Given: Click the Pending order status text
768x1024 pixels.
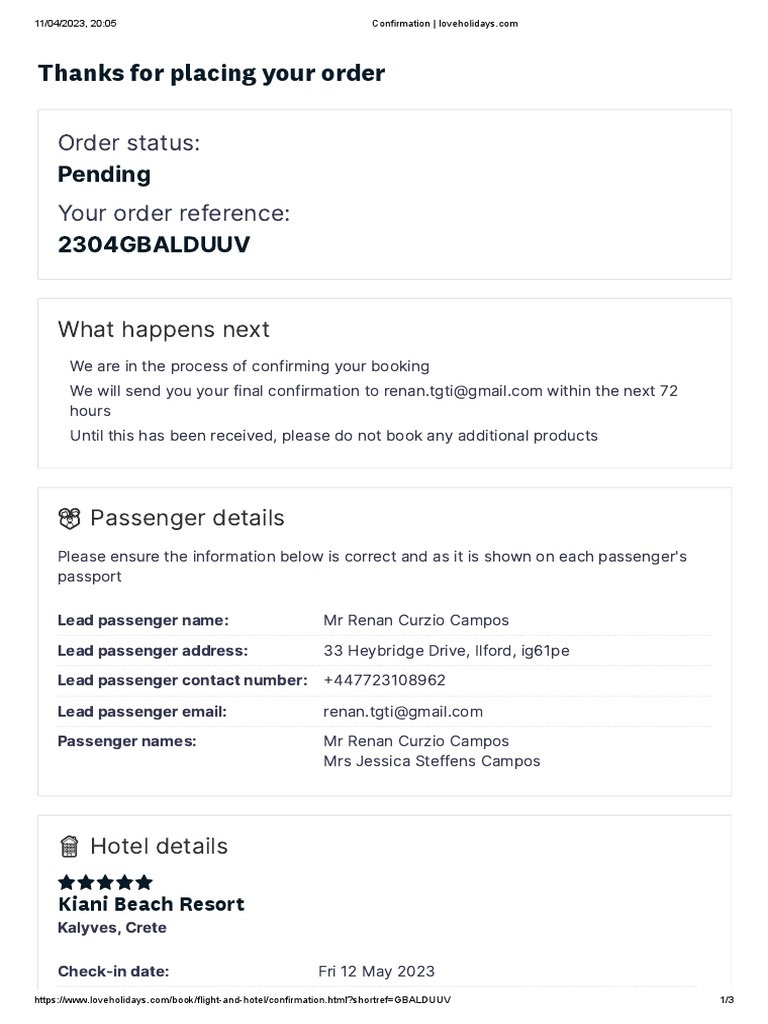Looking at the screenshot, I should click(104, 174).
